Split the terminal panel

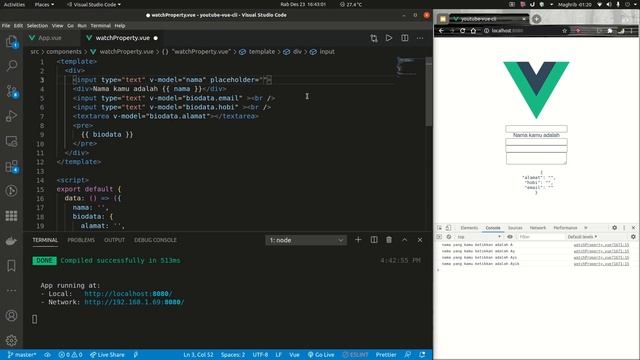[373, 240]
